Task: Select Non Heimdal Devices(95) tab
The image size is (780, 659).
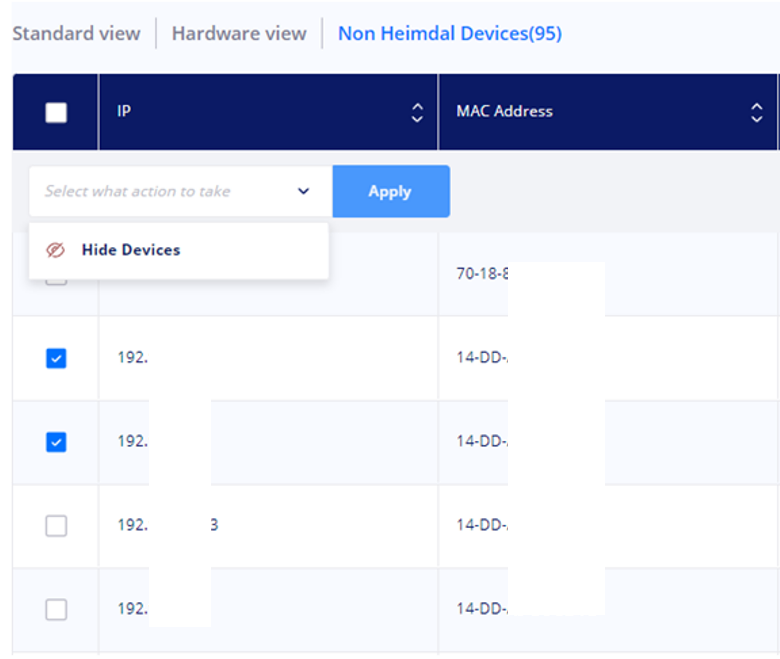Action: pyautogui.click(x=450, y=33)
